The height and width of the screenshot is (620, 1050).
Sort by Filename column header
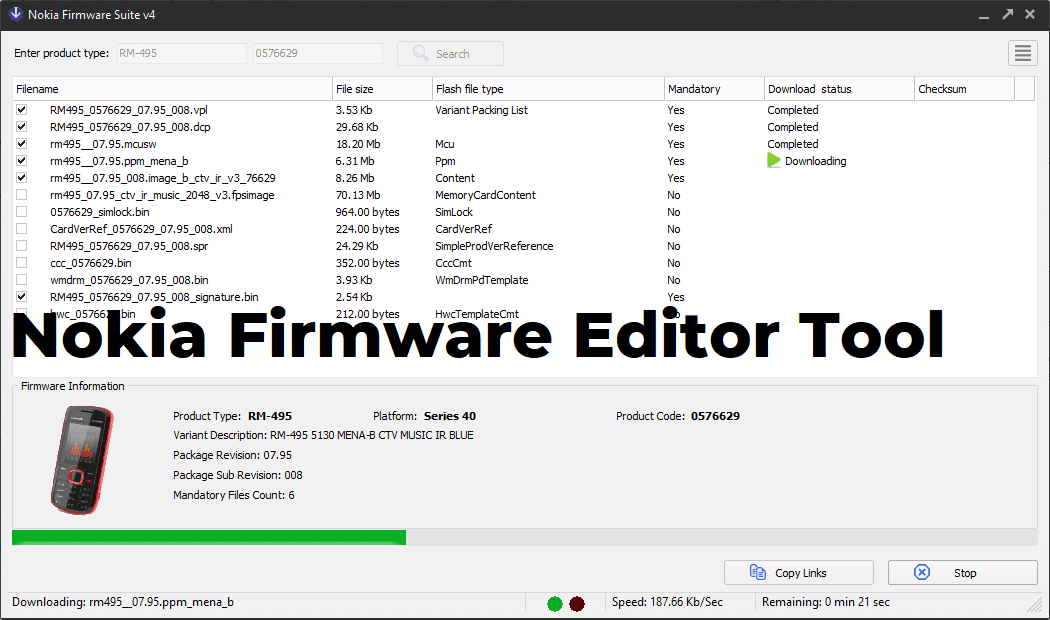point(173,89)
